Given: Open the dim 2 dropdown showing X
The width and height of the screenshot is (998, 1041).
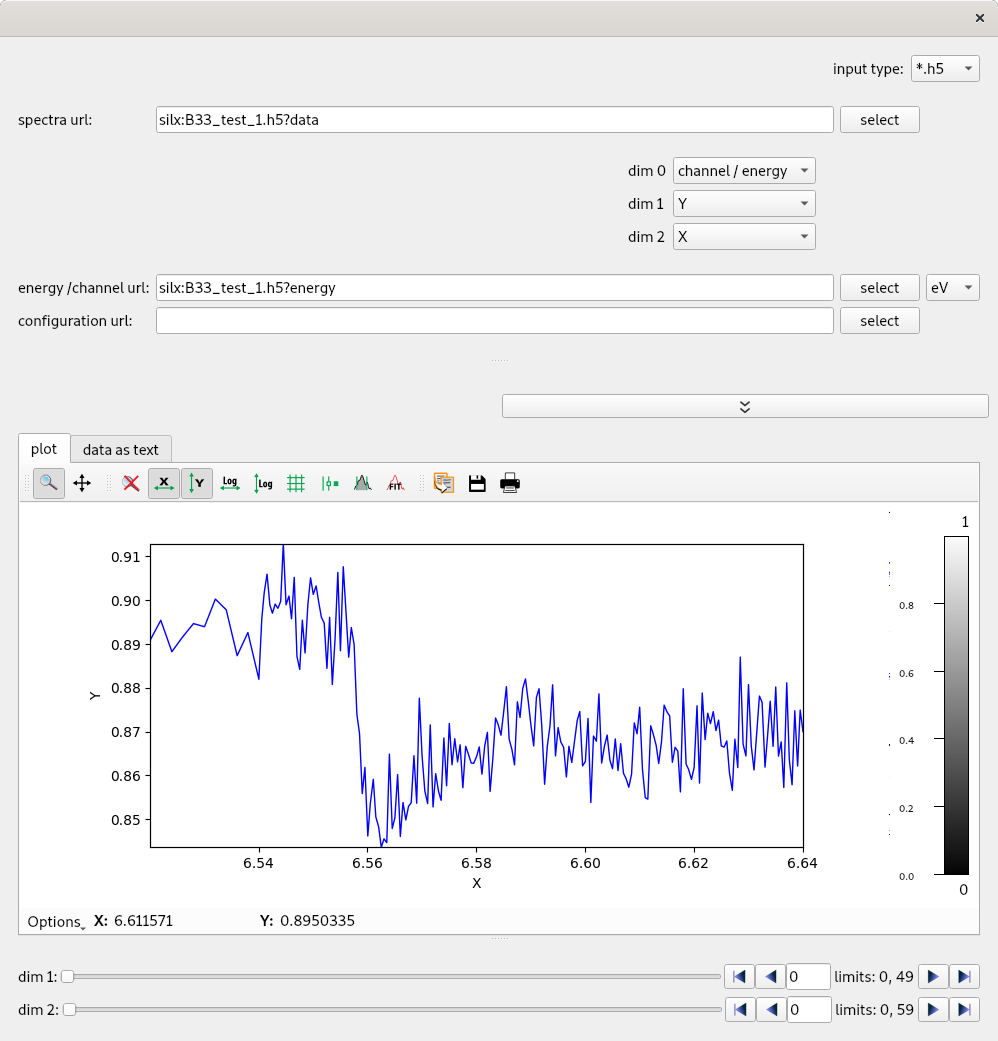Looking at the screenshot, I should [x=744, y=237].
